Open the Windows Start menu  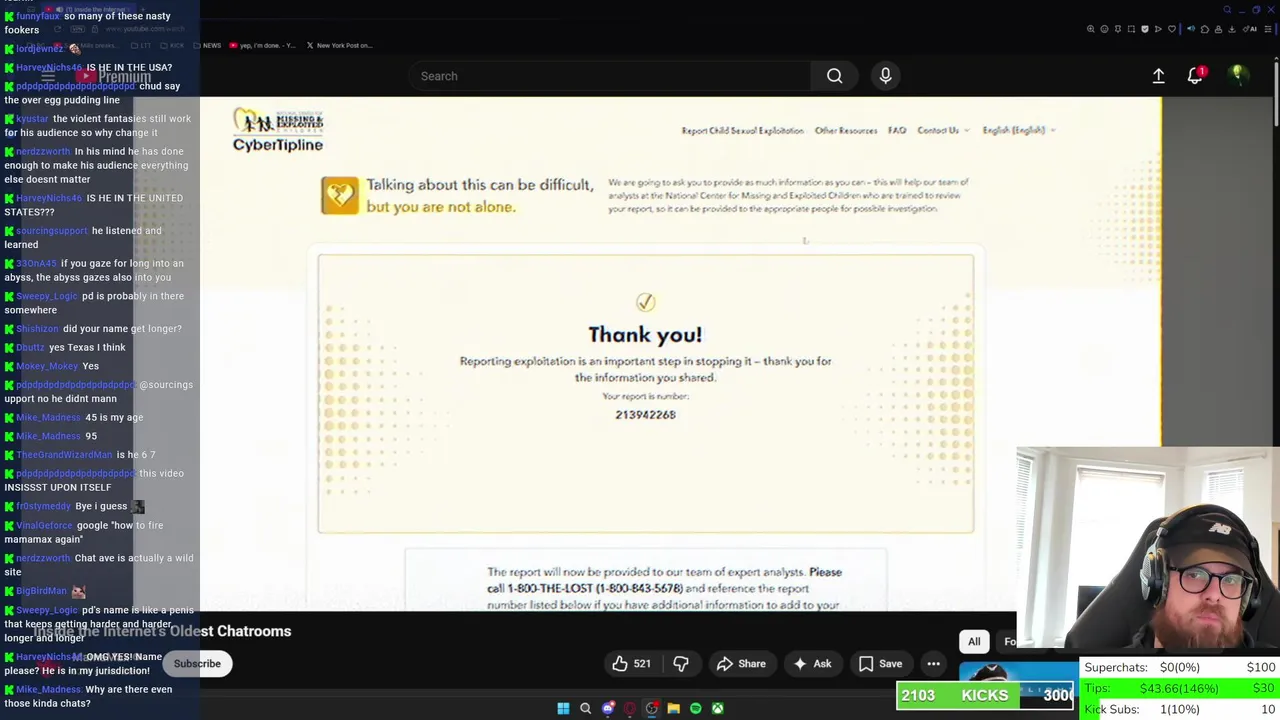(x=563, y=708)
